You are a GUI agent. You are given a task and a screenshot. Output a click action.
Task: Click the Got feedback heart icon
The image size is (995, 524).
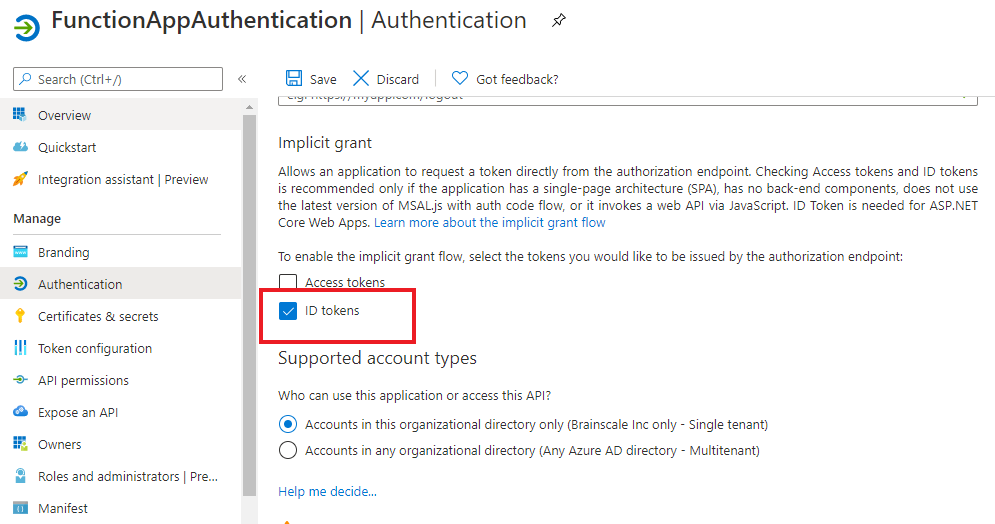pyautogui.click(x=459, y=79)
